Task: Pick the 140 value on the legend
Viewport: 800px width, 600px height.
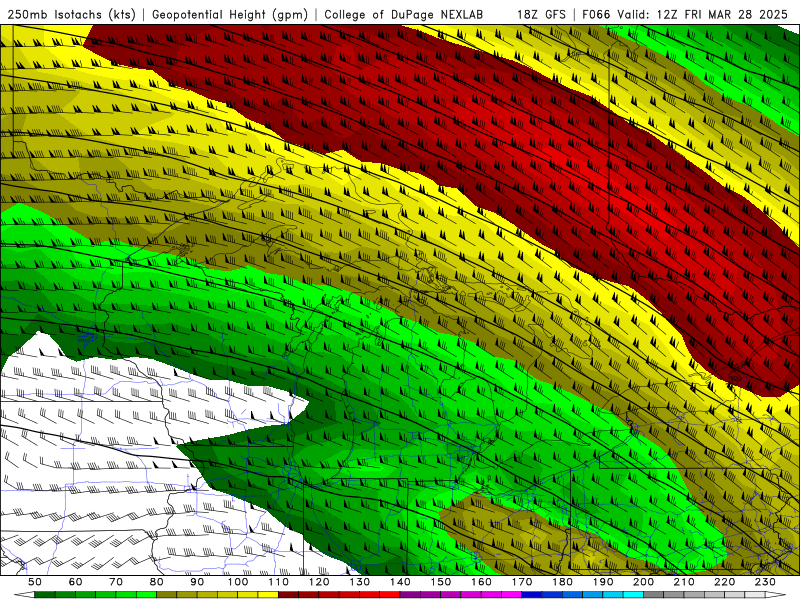Action: 400,582
